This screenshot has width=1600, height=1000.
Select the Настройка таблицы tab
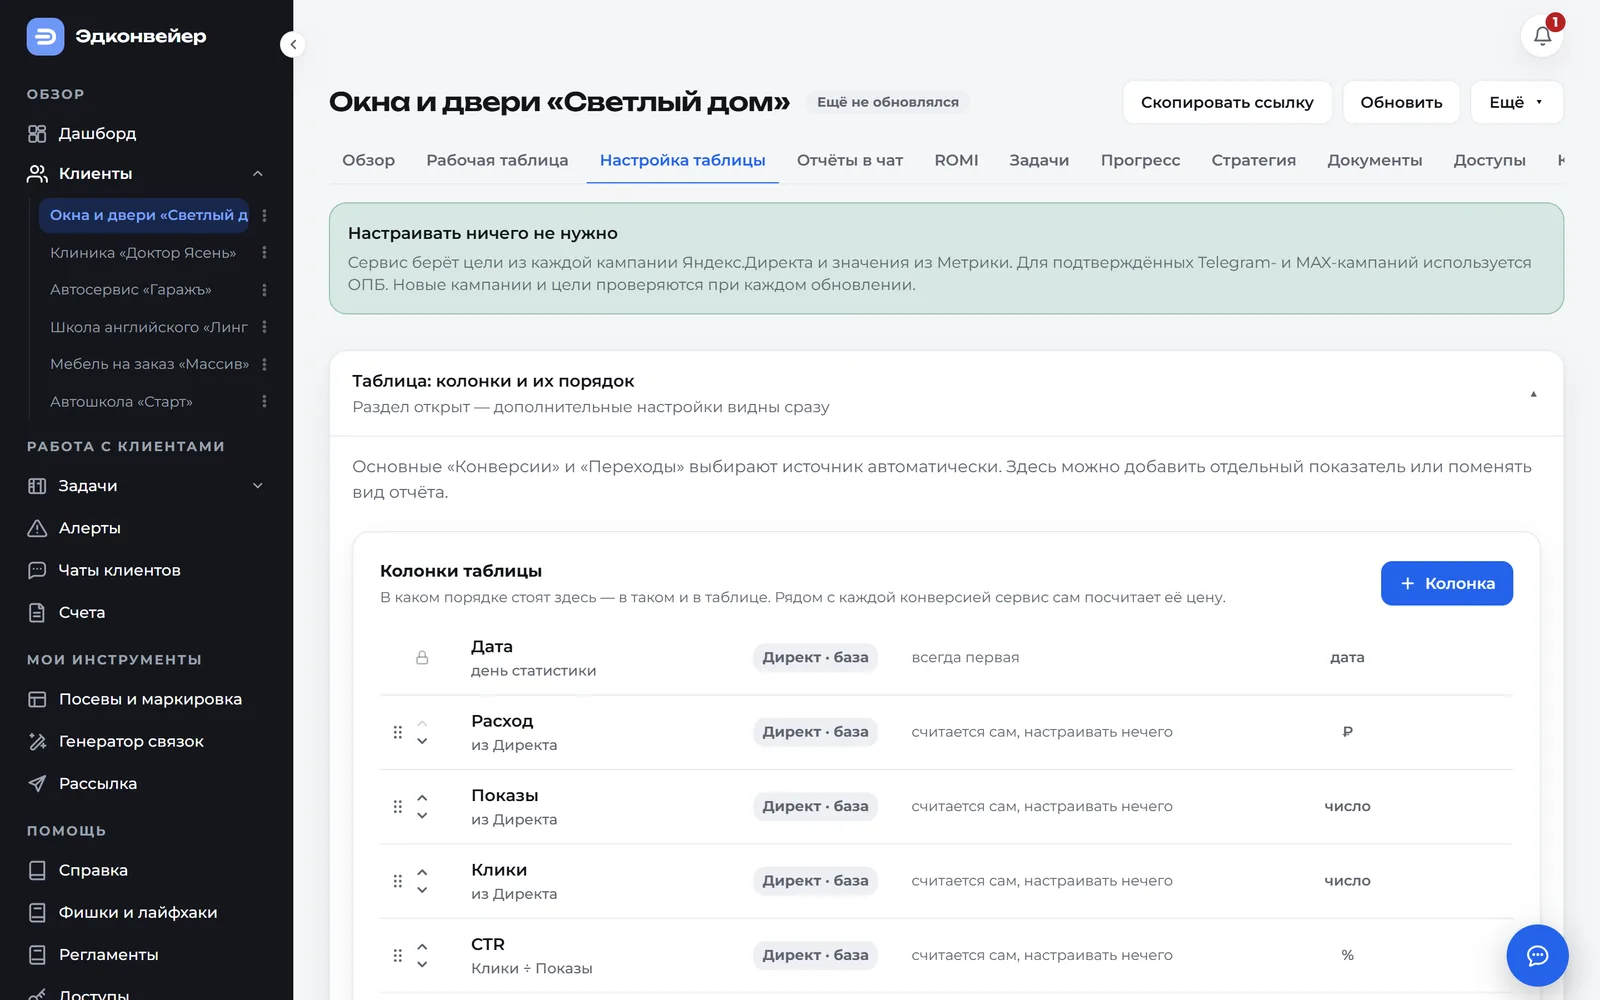pos(682,160)
